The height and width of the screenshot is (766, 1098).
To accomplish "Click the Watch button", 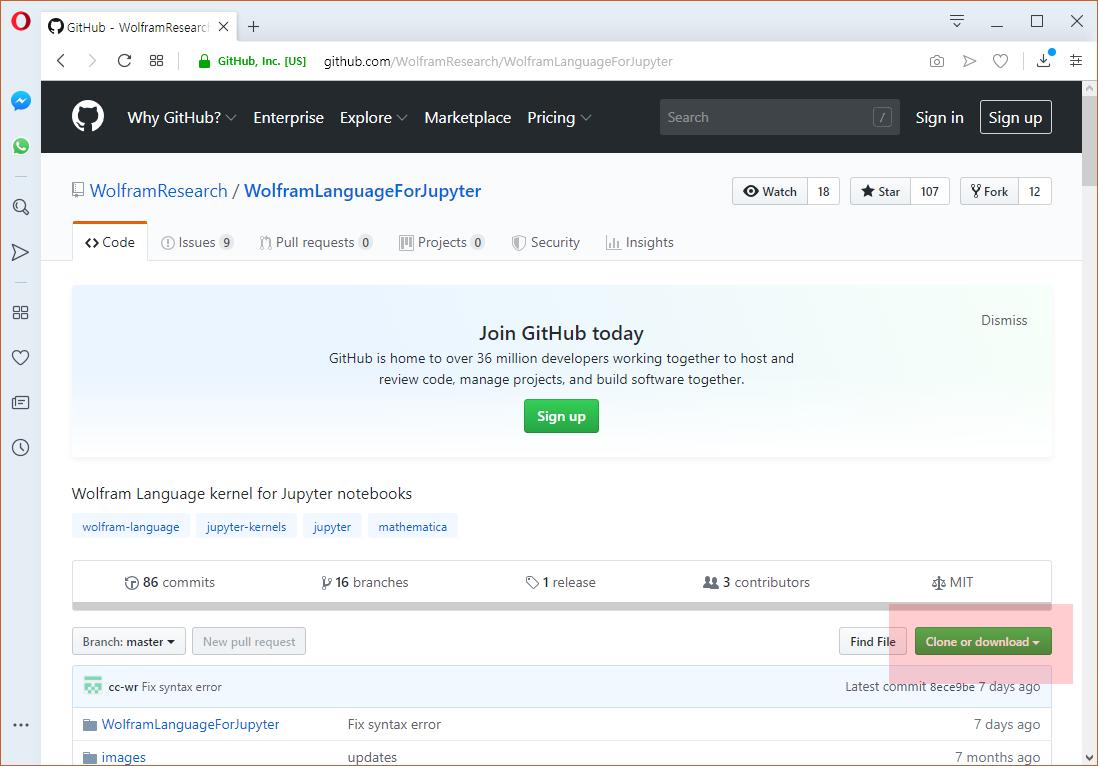I will coord(770,191).
